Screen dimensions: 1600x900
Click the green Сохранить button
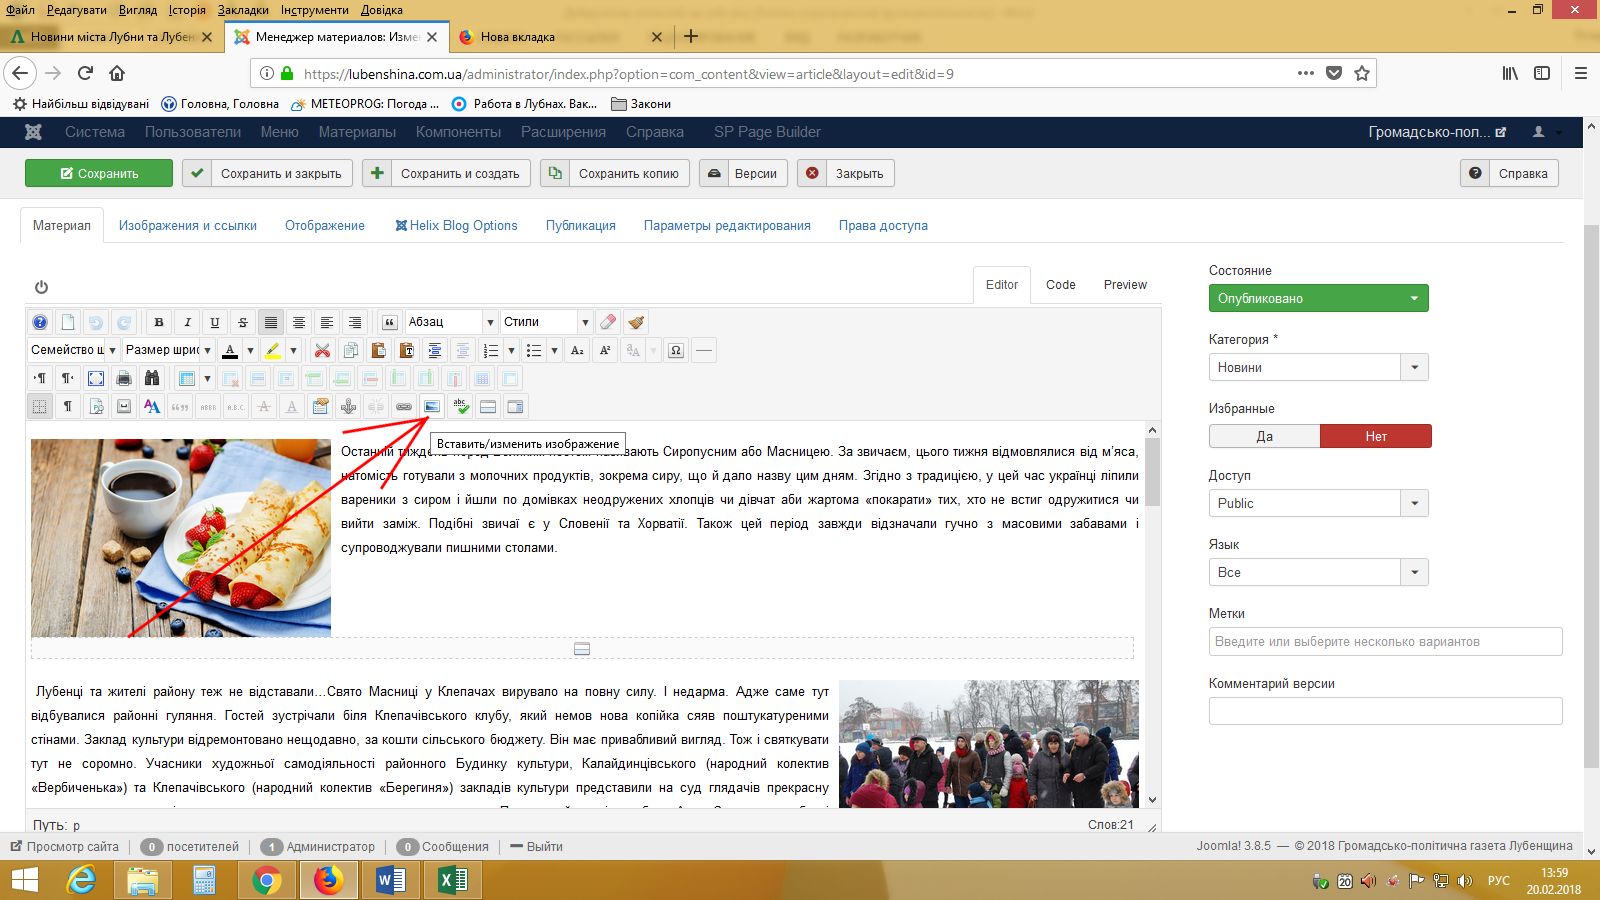click(x=99, y=173)
